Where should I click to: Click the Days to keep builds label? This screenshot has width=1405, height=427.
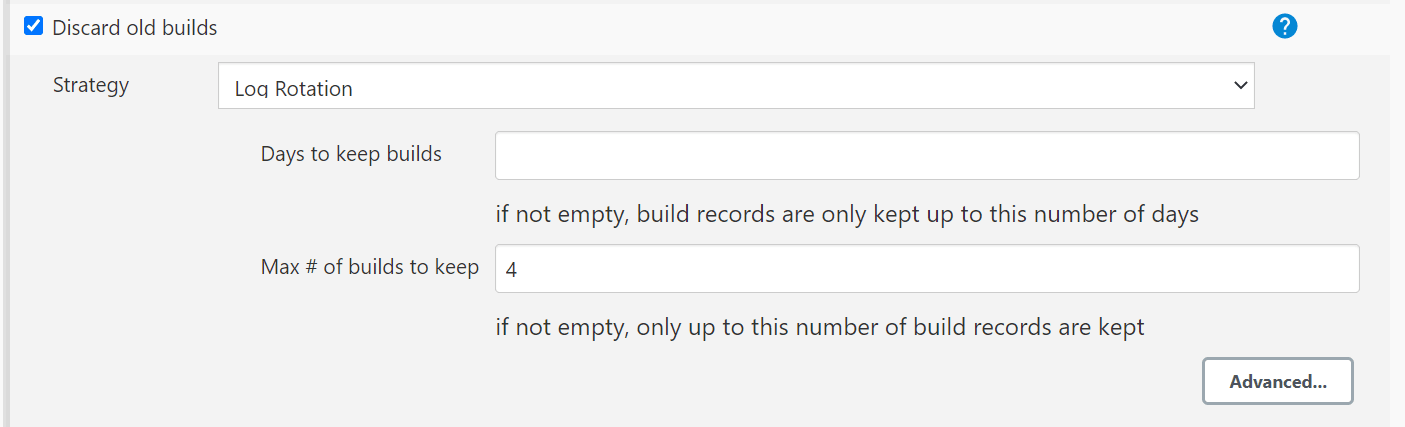[x=351, y=154]
